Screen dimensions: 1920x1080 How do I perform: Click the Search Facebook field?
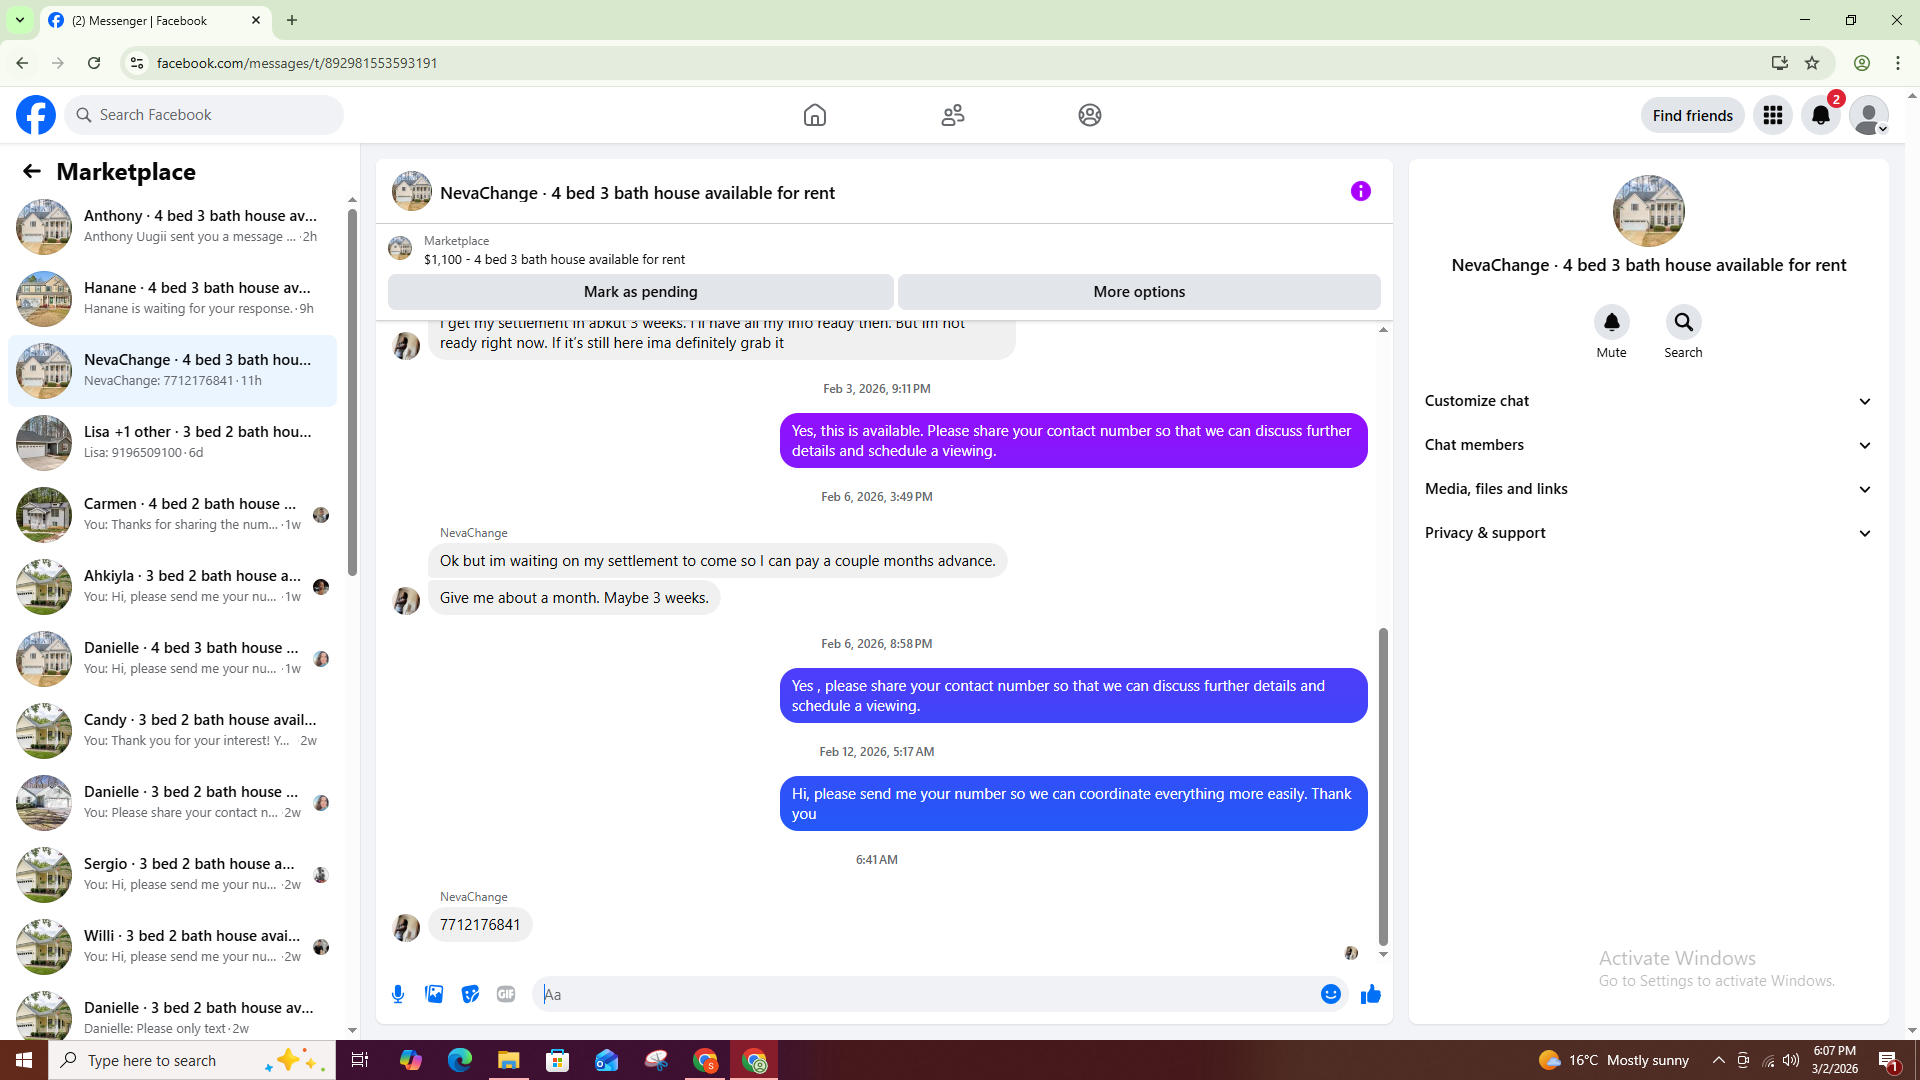coord(204,115)
